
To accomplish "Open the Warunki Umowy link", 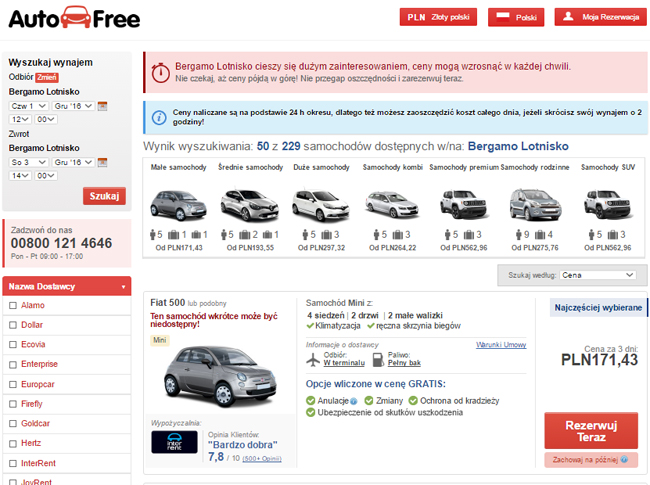I will (x=501, y=345).
